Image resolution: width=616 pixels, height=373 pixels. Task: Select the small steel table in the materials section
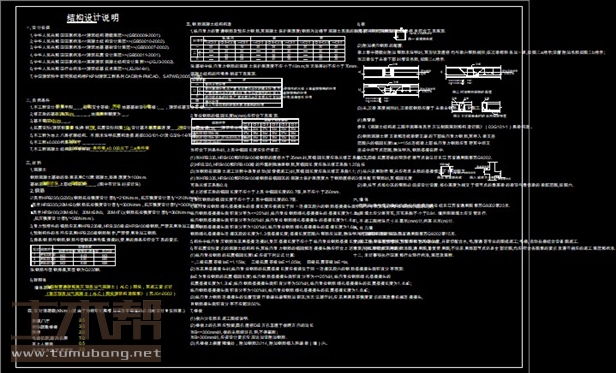73,255
